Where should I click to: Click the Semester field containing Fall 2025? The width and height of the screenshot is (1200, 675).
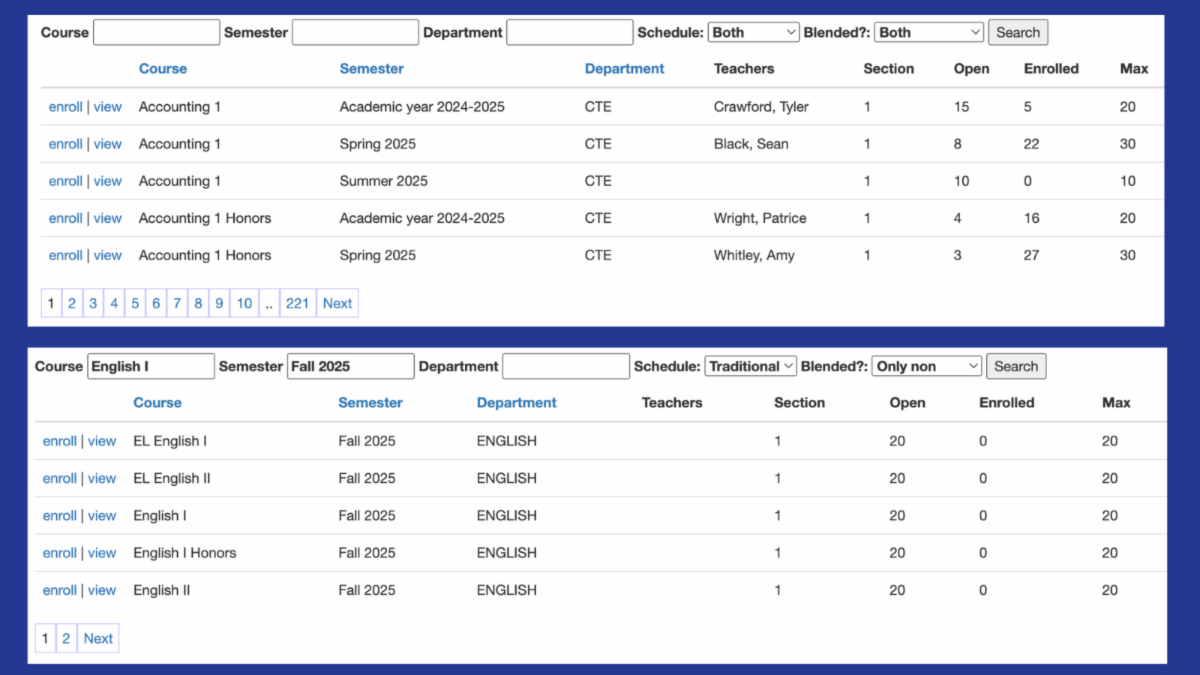(x=350, y=366)
